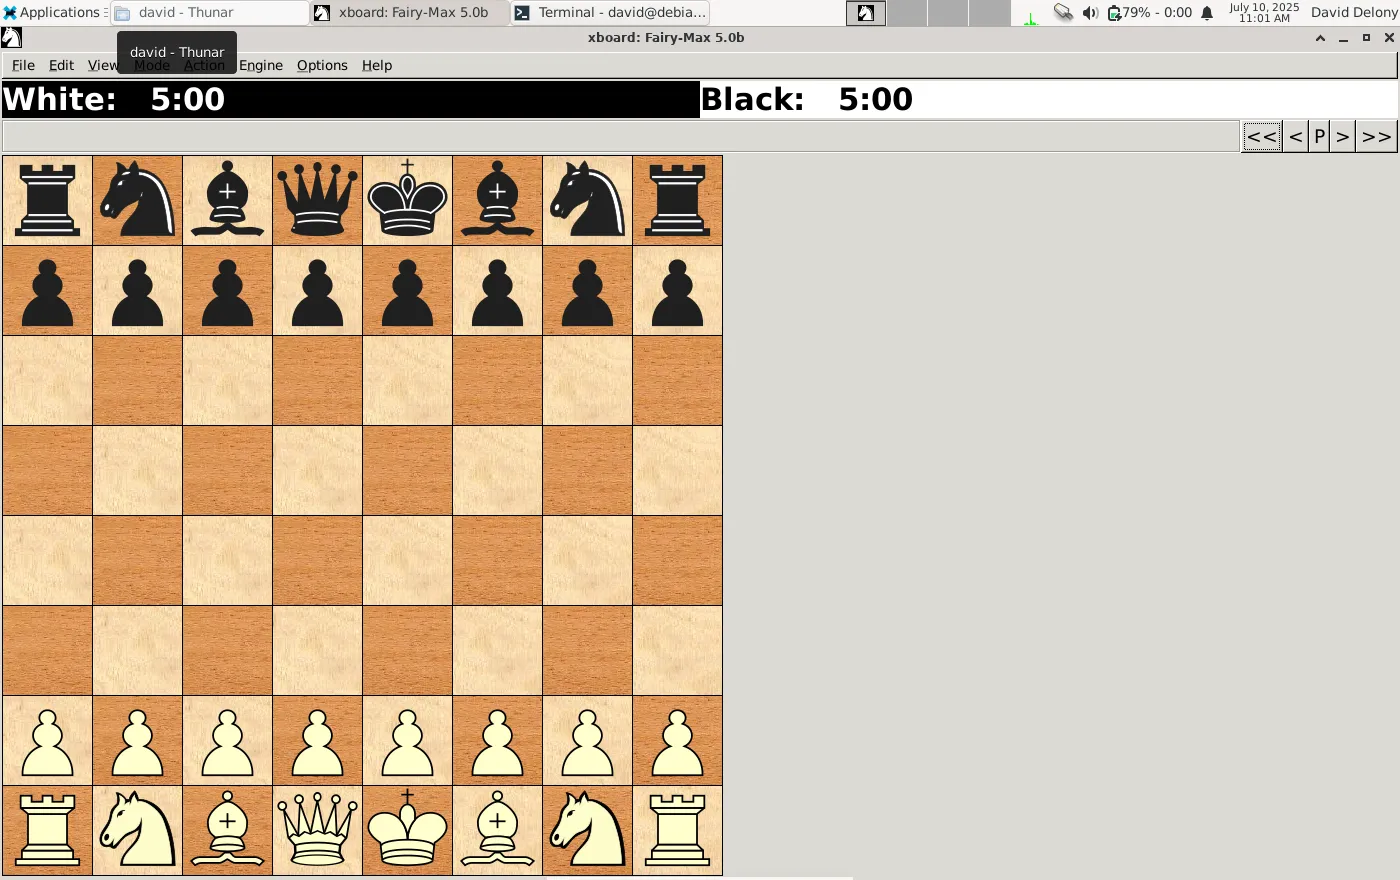Select the white king piece
1400x880 pixels.
coord(407,830)
